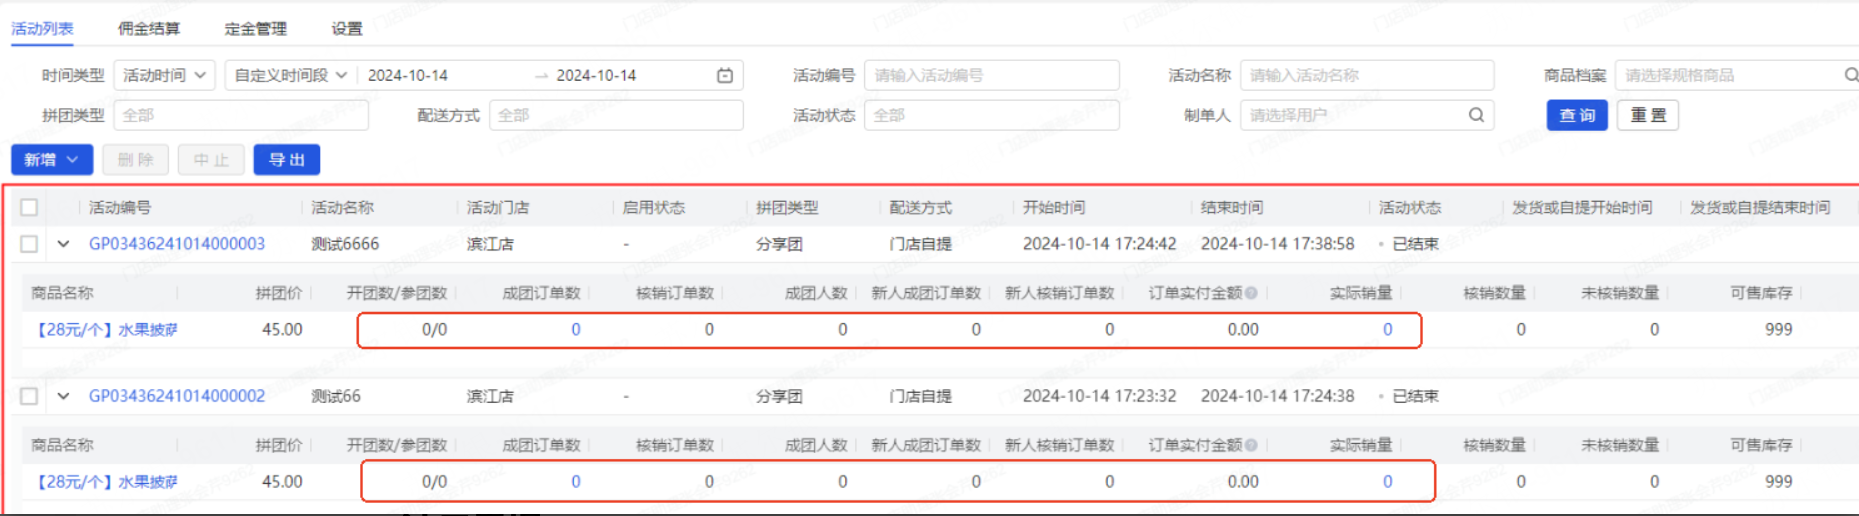Toggle the select-all checkbox in table header
The width and height of the screenshot is (1859, 516).
29,207
